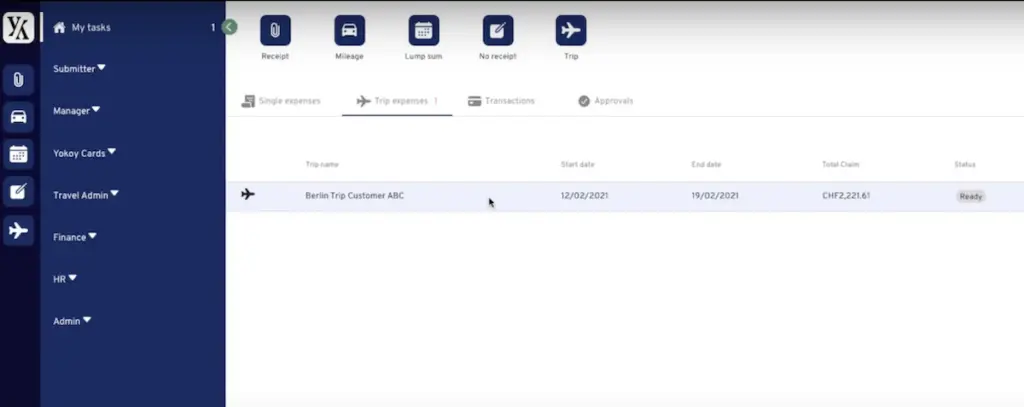Click the total claim CHF2,221.61
1024x407 pixels.
coord(846,195)
